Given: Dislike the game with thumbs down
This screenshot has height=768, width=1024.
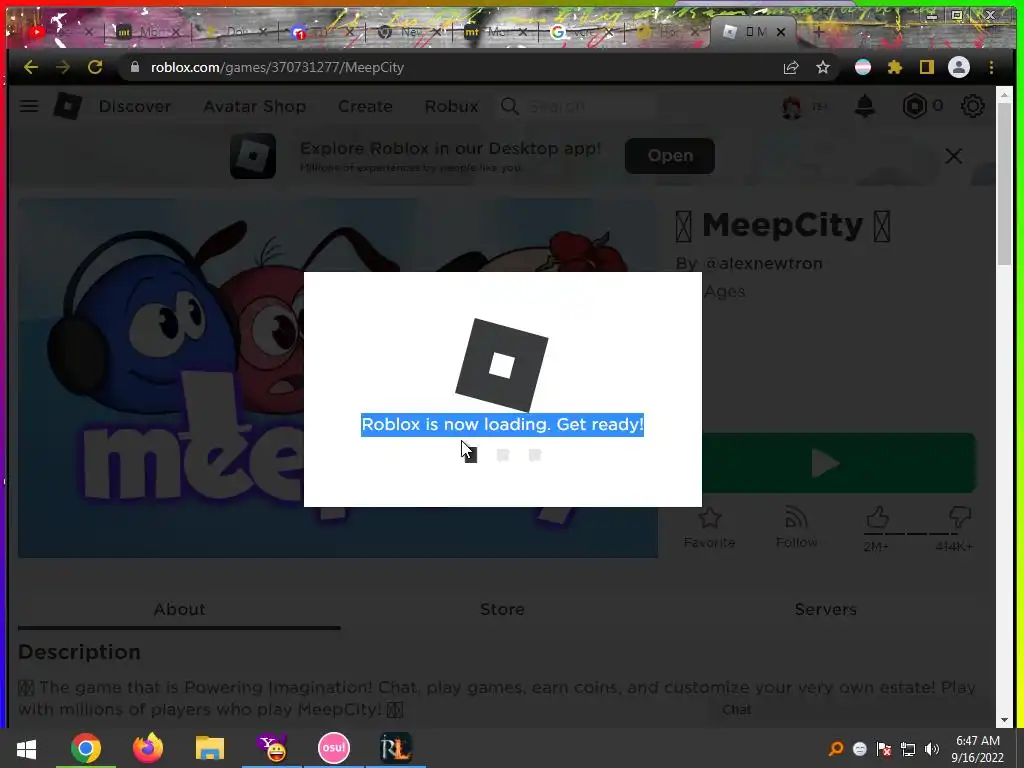Looking at the screenshot, I should click(959, 518).
